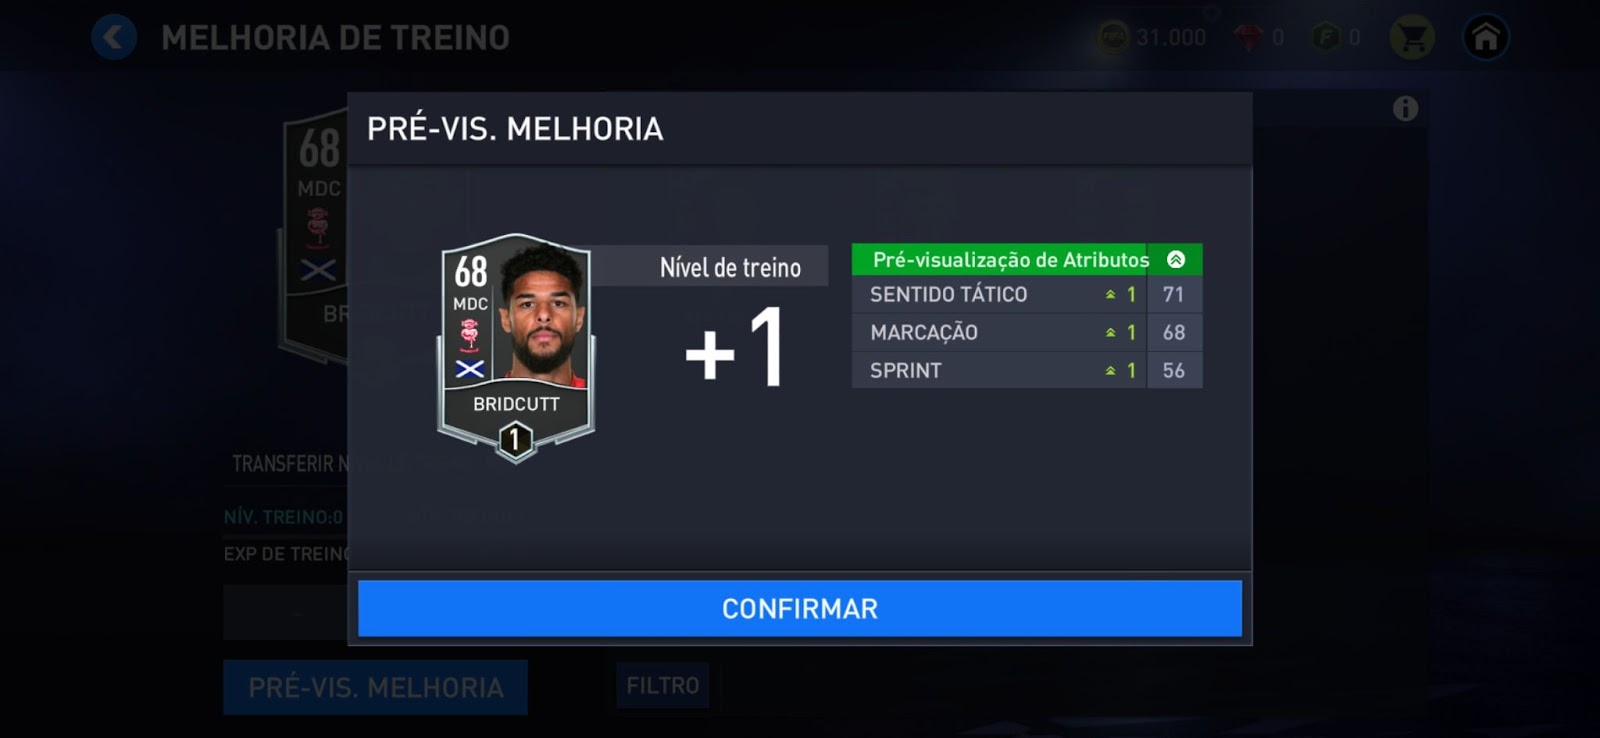
Task: Tap the Scotland flag on Bridcutt card
Action: (470, 369)
